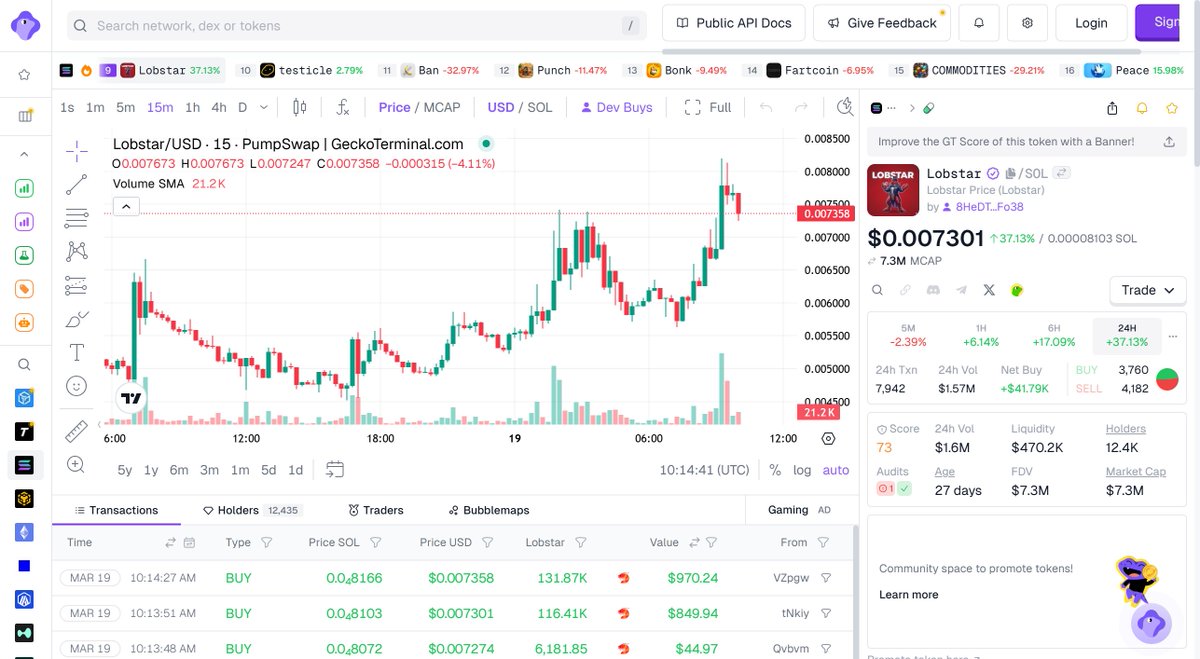This screenshot has height=659, width=1200.
Task: Select the ruler measure tool
Action: (x=76, y=431)
